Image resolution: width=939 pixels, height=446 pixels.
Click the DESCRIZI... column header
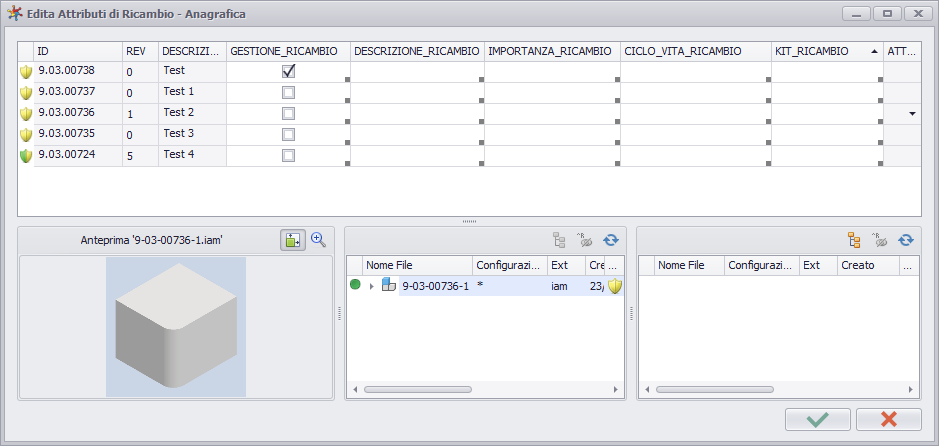(192, 51)
